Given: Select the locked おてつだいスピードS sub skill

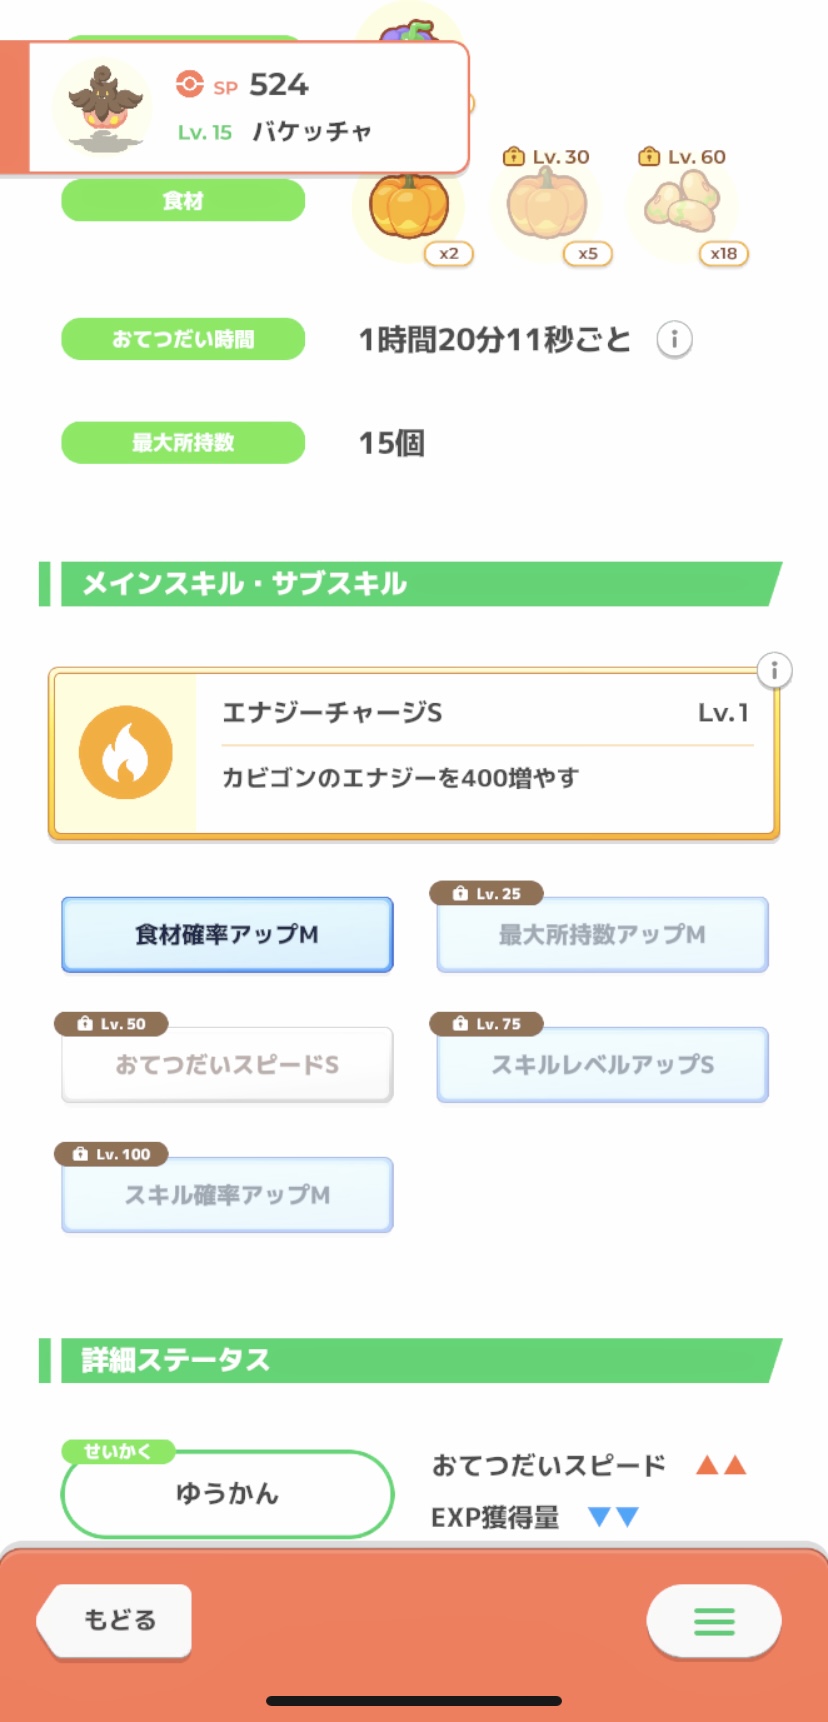Looking at the screenshot, I should tap(227, 1065).
